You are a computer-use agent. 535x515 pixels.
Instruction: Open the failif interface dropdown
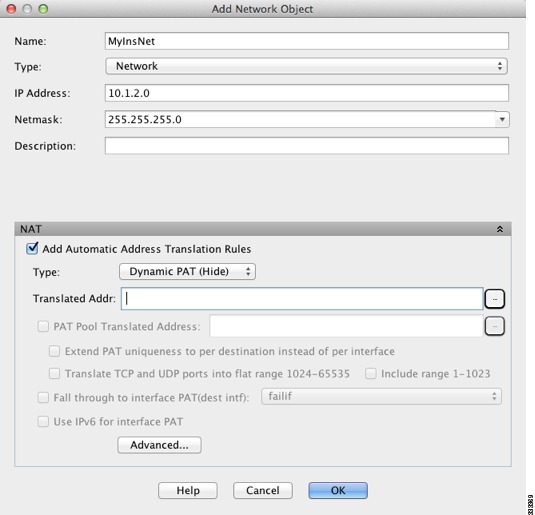381,397
